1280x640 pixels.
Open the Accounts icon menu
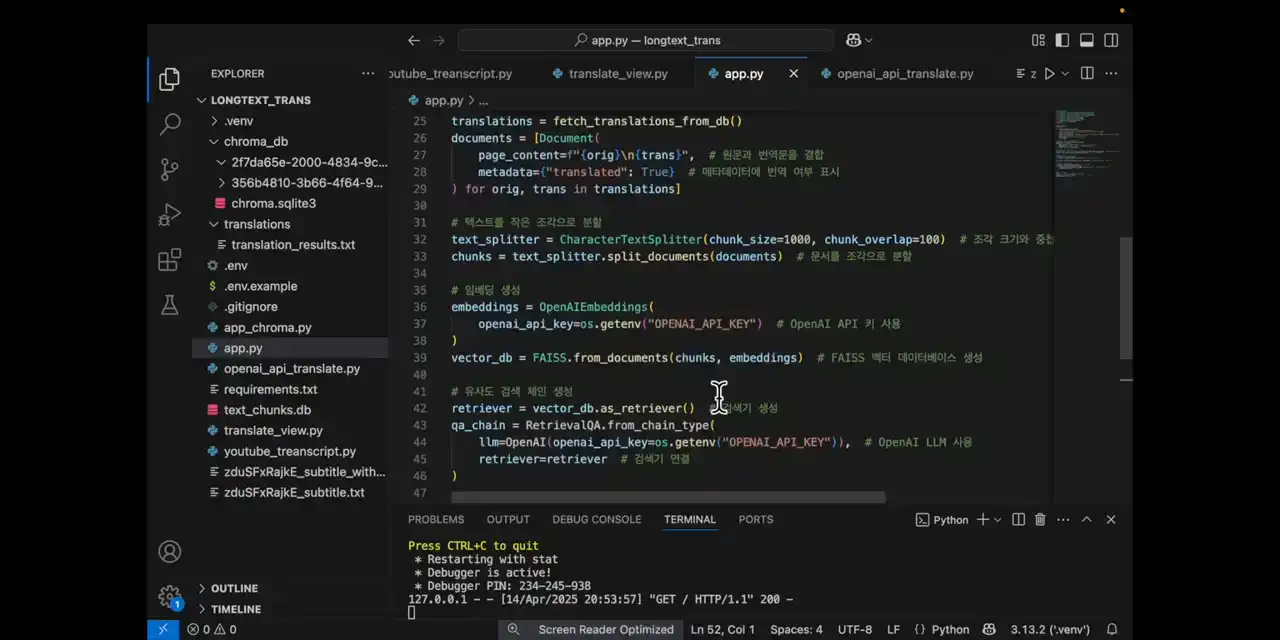170,551
